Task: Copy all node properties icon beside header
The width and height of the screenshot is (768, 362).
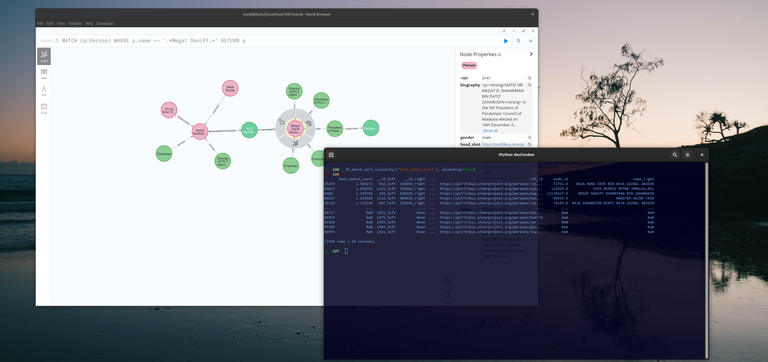Action: [x=499, y=55]
